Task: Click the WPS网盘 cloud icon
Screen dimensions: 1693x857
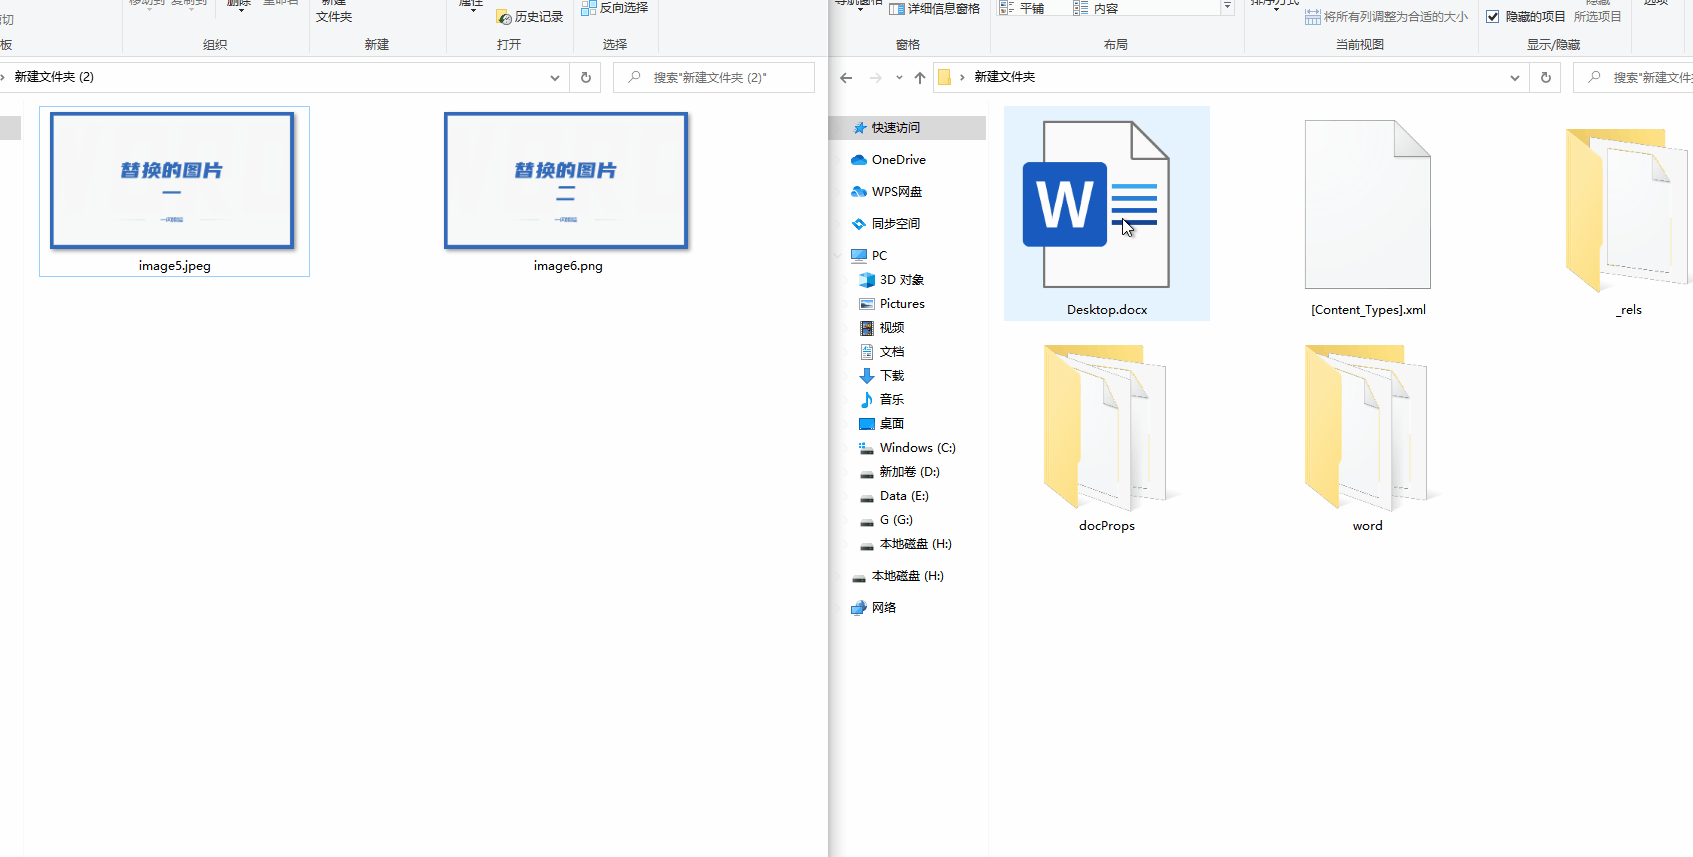Action: [x=858, y=192]
